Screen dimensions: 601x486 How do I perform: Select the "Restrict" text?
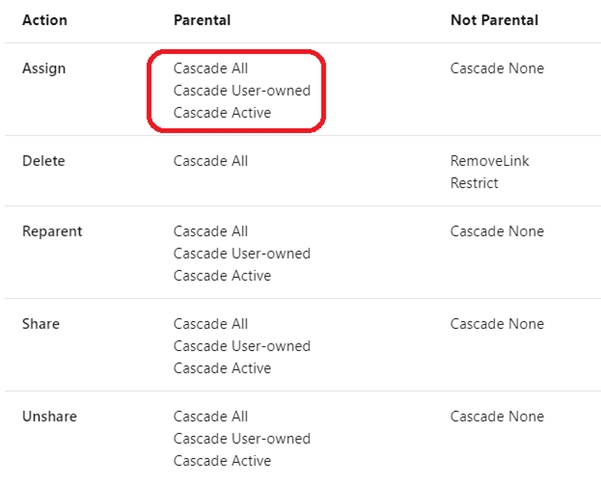(474, 183)
